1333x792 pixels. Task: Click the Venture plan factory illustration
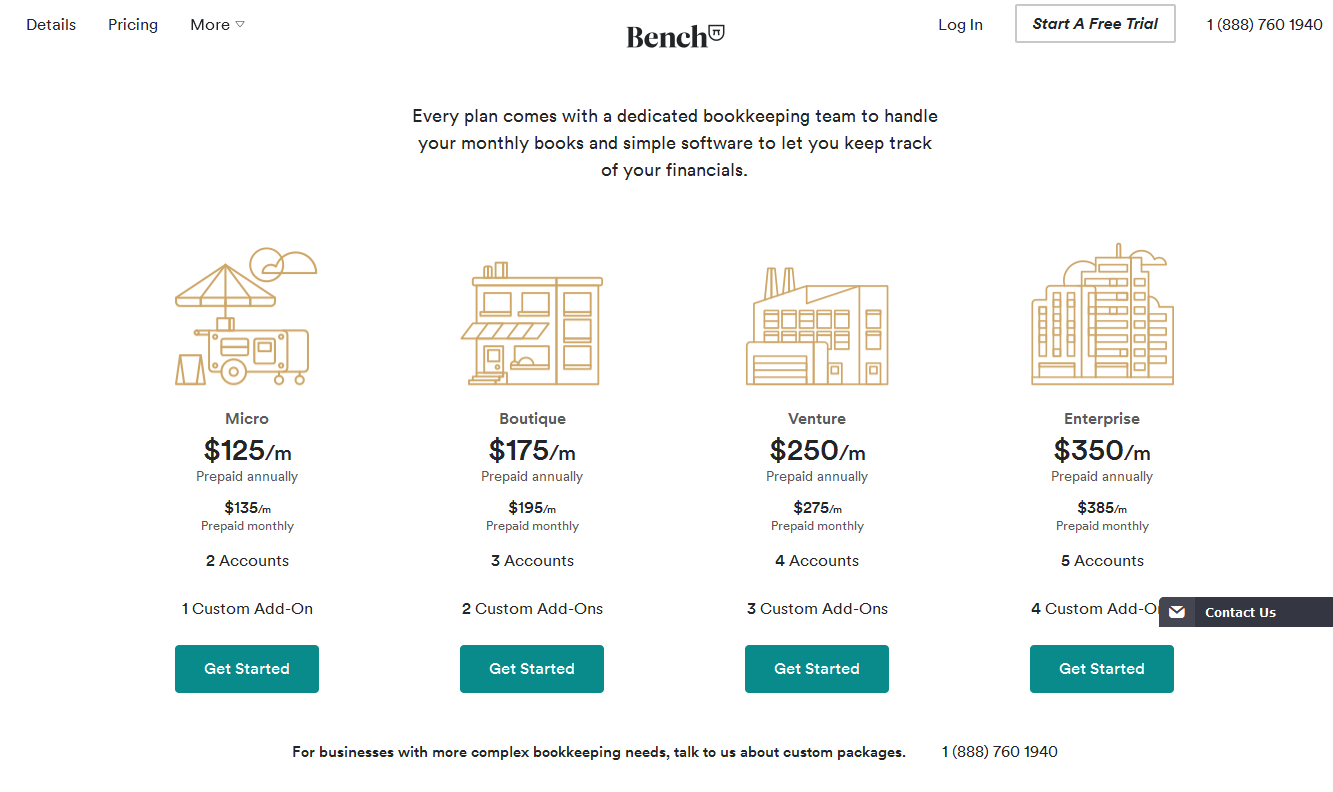(817, 326)
